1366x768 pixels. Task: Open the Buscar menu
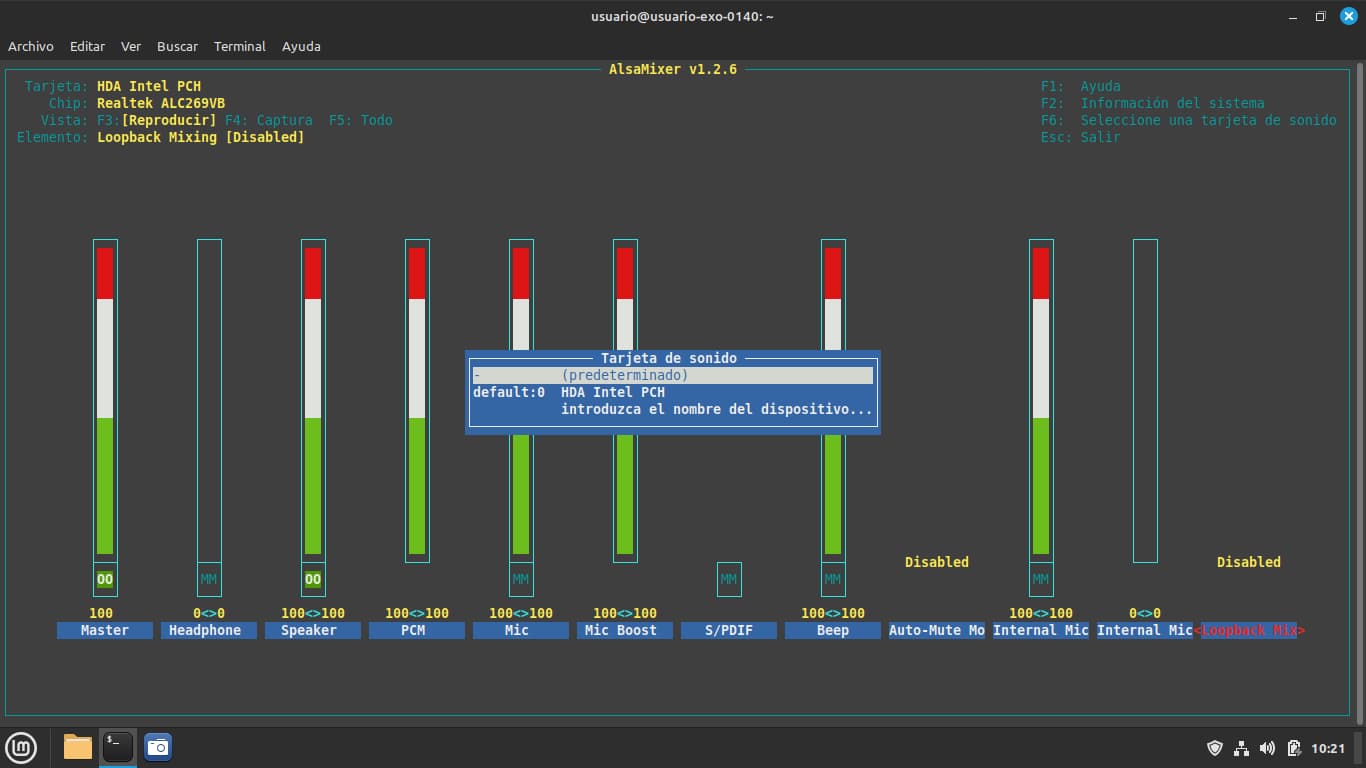(x=177, y=46)
